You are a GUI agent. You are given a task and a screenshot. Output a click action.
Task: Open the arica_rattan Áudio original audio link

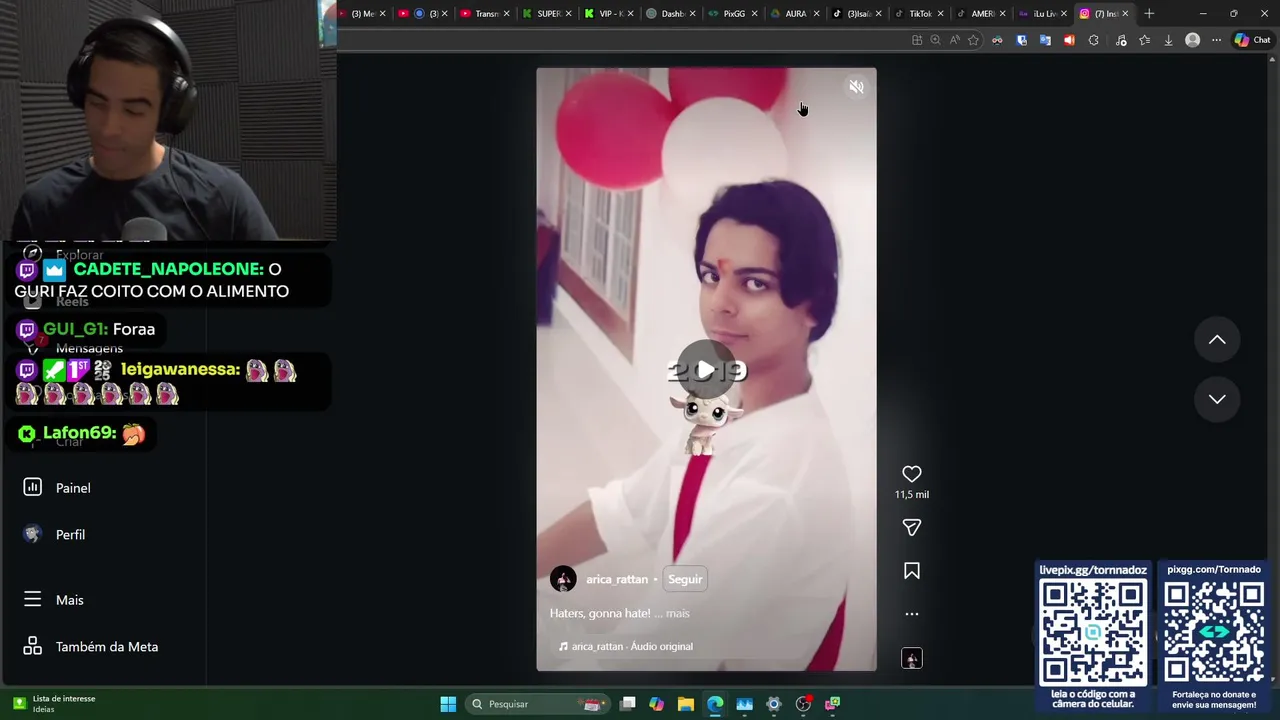[x=626, y=646]
